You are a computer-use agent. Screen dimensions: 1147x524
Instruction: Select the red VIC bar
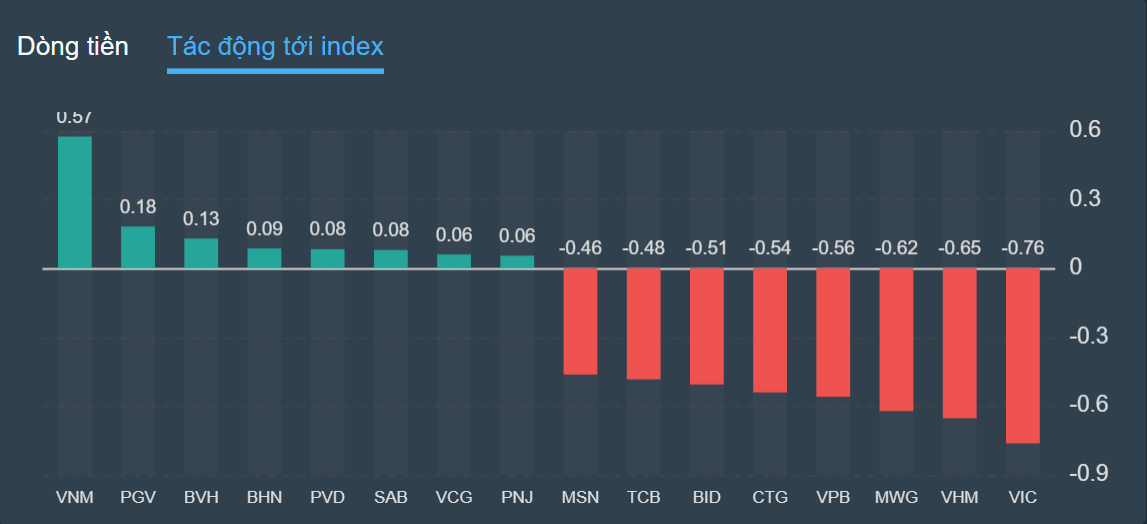[1023, 355]
